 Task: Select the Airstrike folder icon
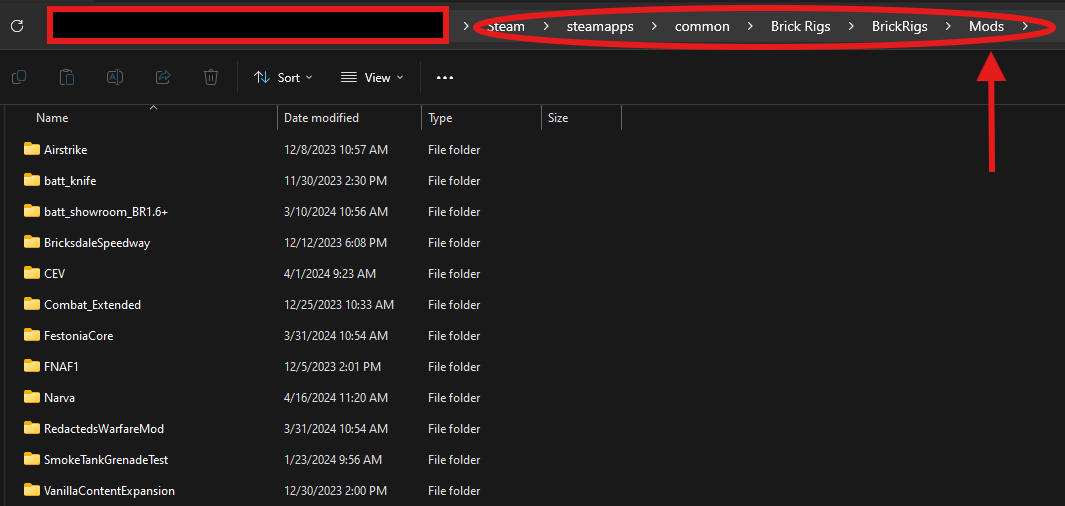pos(31,150)
